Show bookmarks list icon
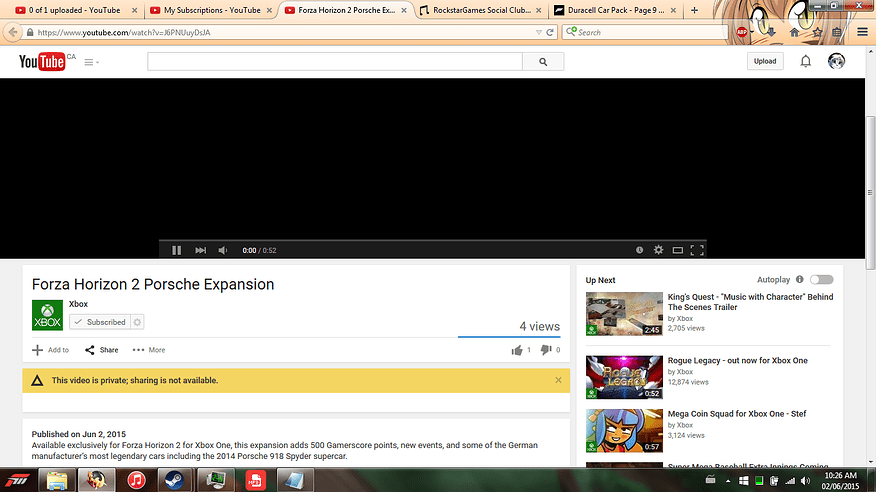The height and width of the screenshot is (492, 876). 836,32
